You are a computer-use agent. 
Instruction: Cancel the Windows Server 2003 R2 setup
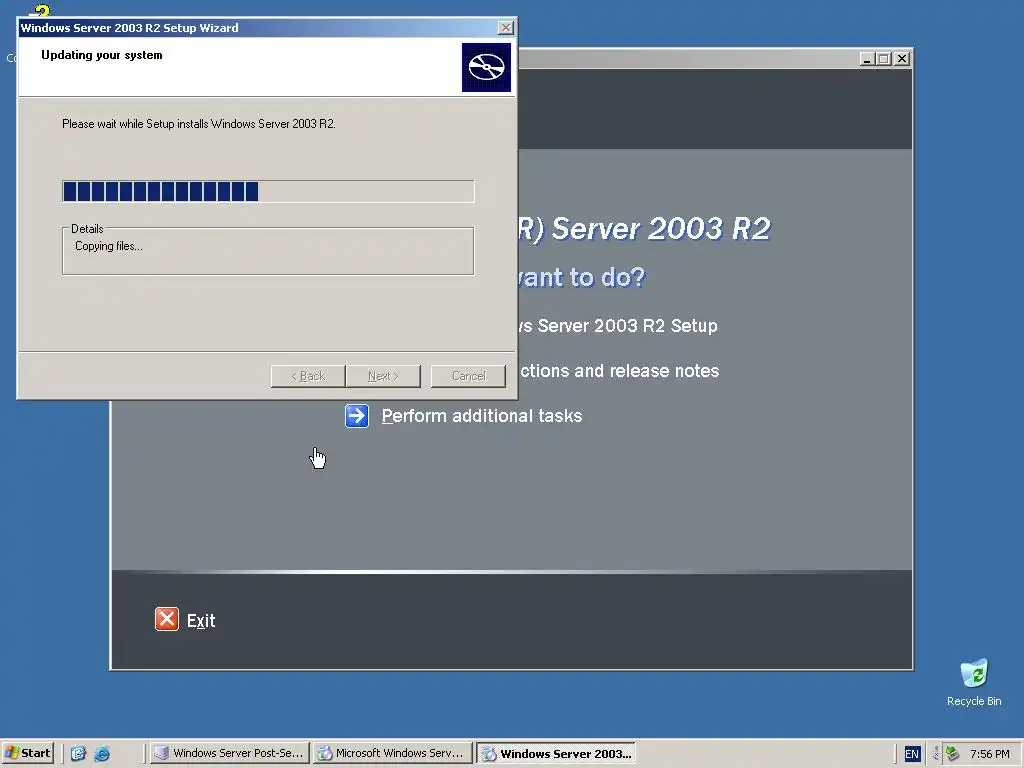(468, 376)
